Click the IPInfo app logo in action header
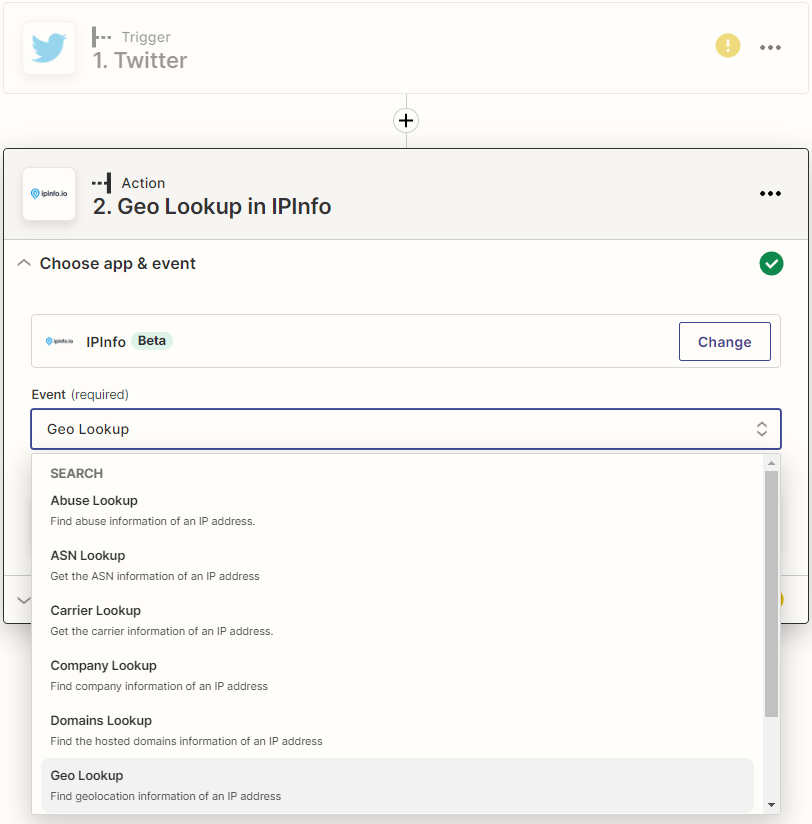This screenshot has height=824, width=812. tap(49, 194)
